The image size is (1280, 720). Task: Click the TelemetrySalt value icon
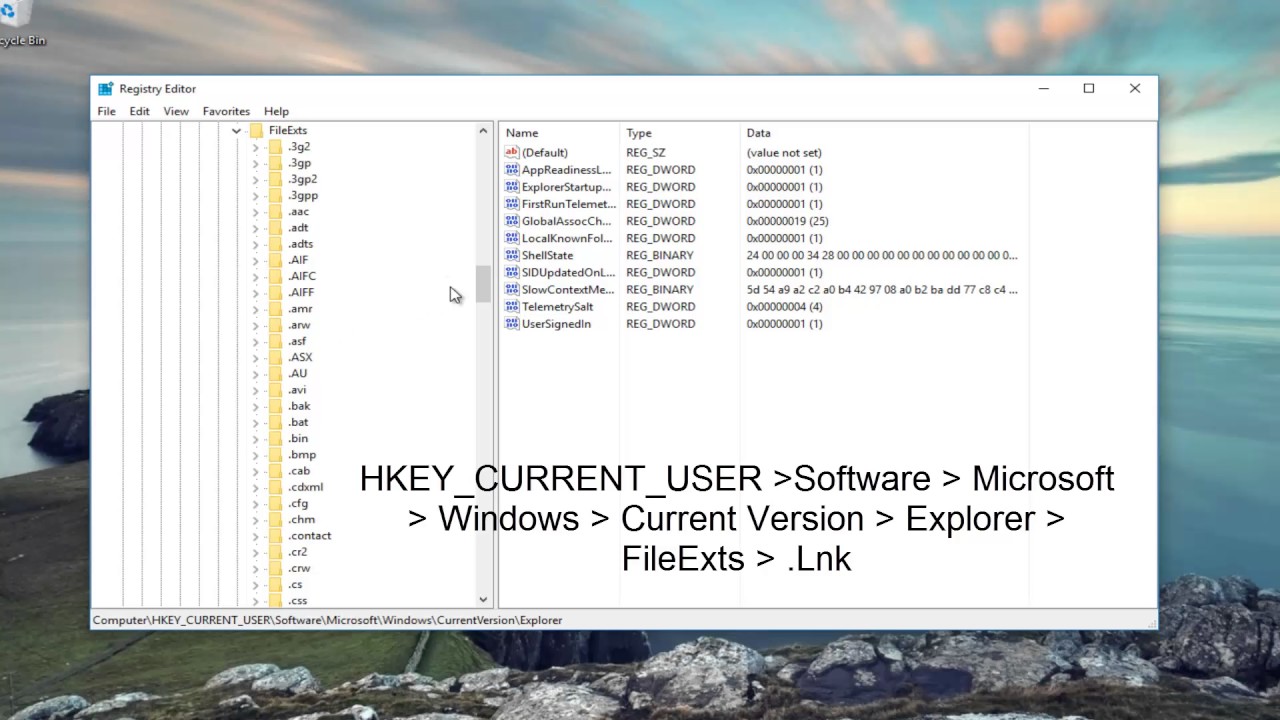coord(512,307)
